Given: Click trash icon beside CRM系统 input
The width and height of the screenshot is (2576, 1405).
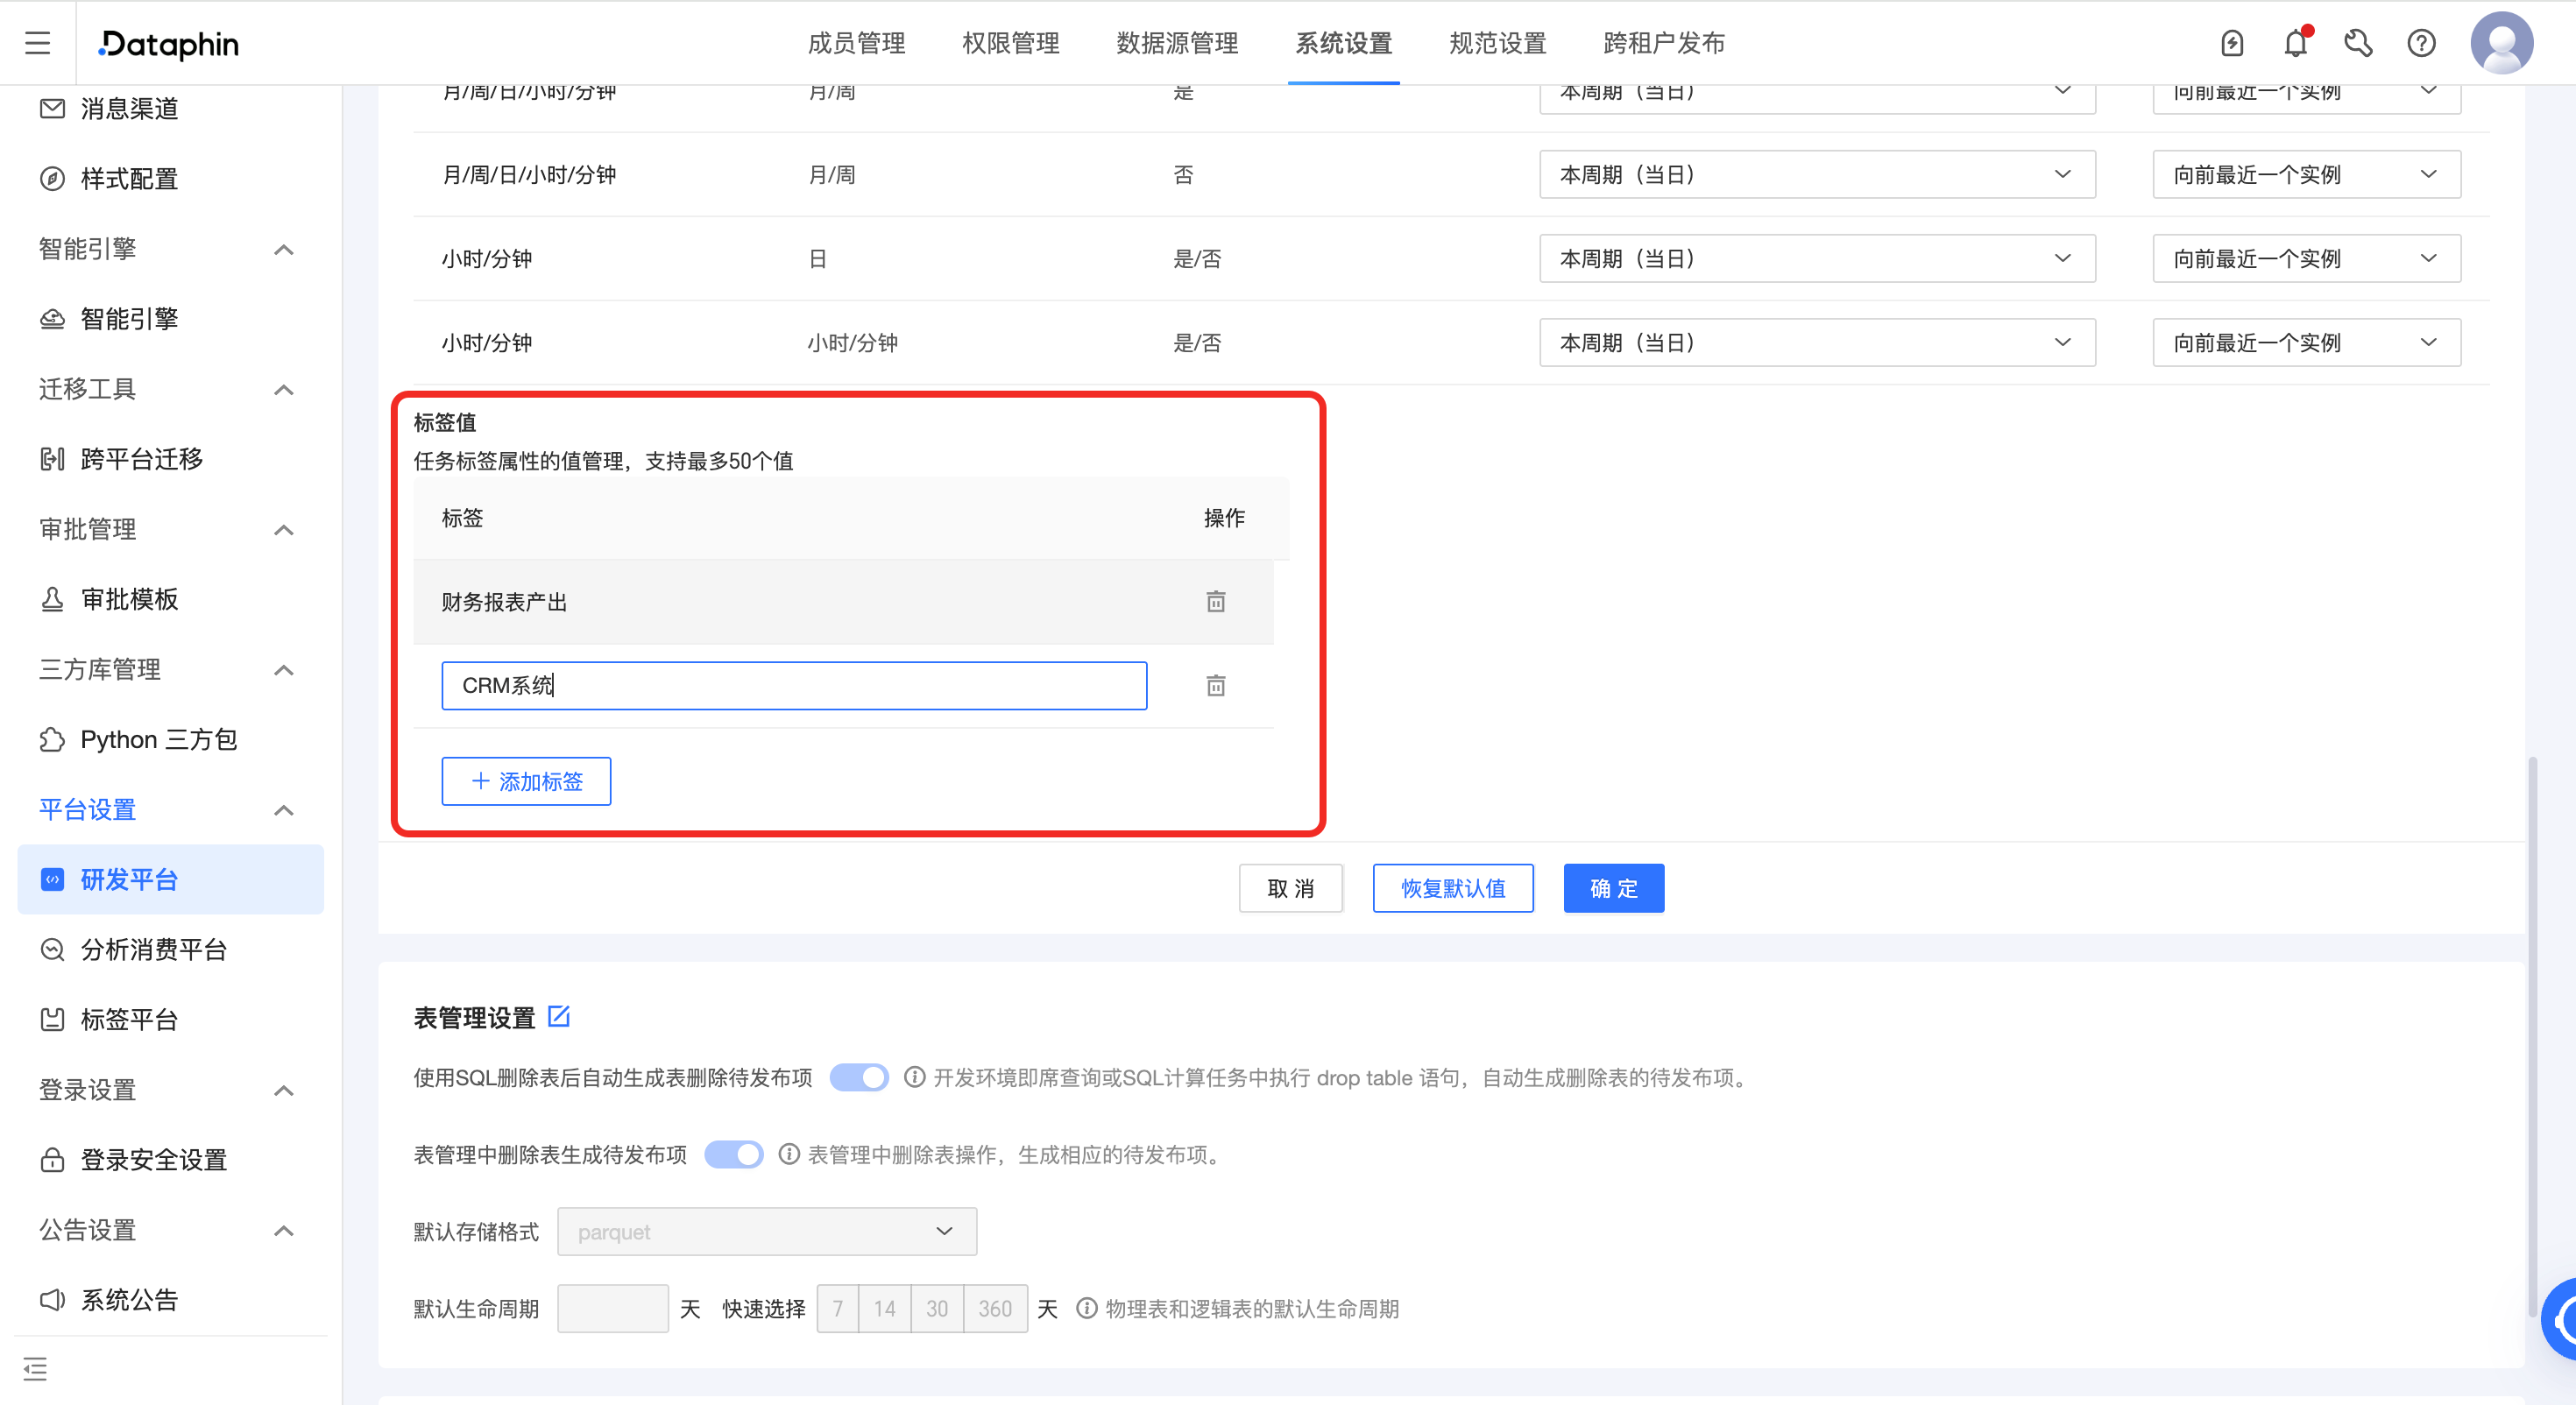Looking at the screenshot, I should pyautogui.click(x=1215, y=685).
